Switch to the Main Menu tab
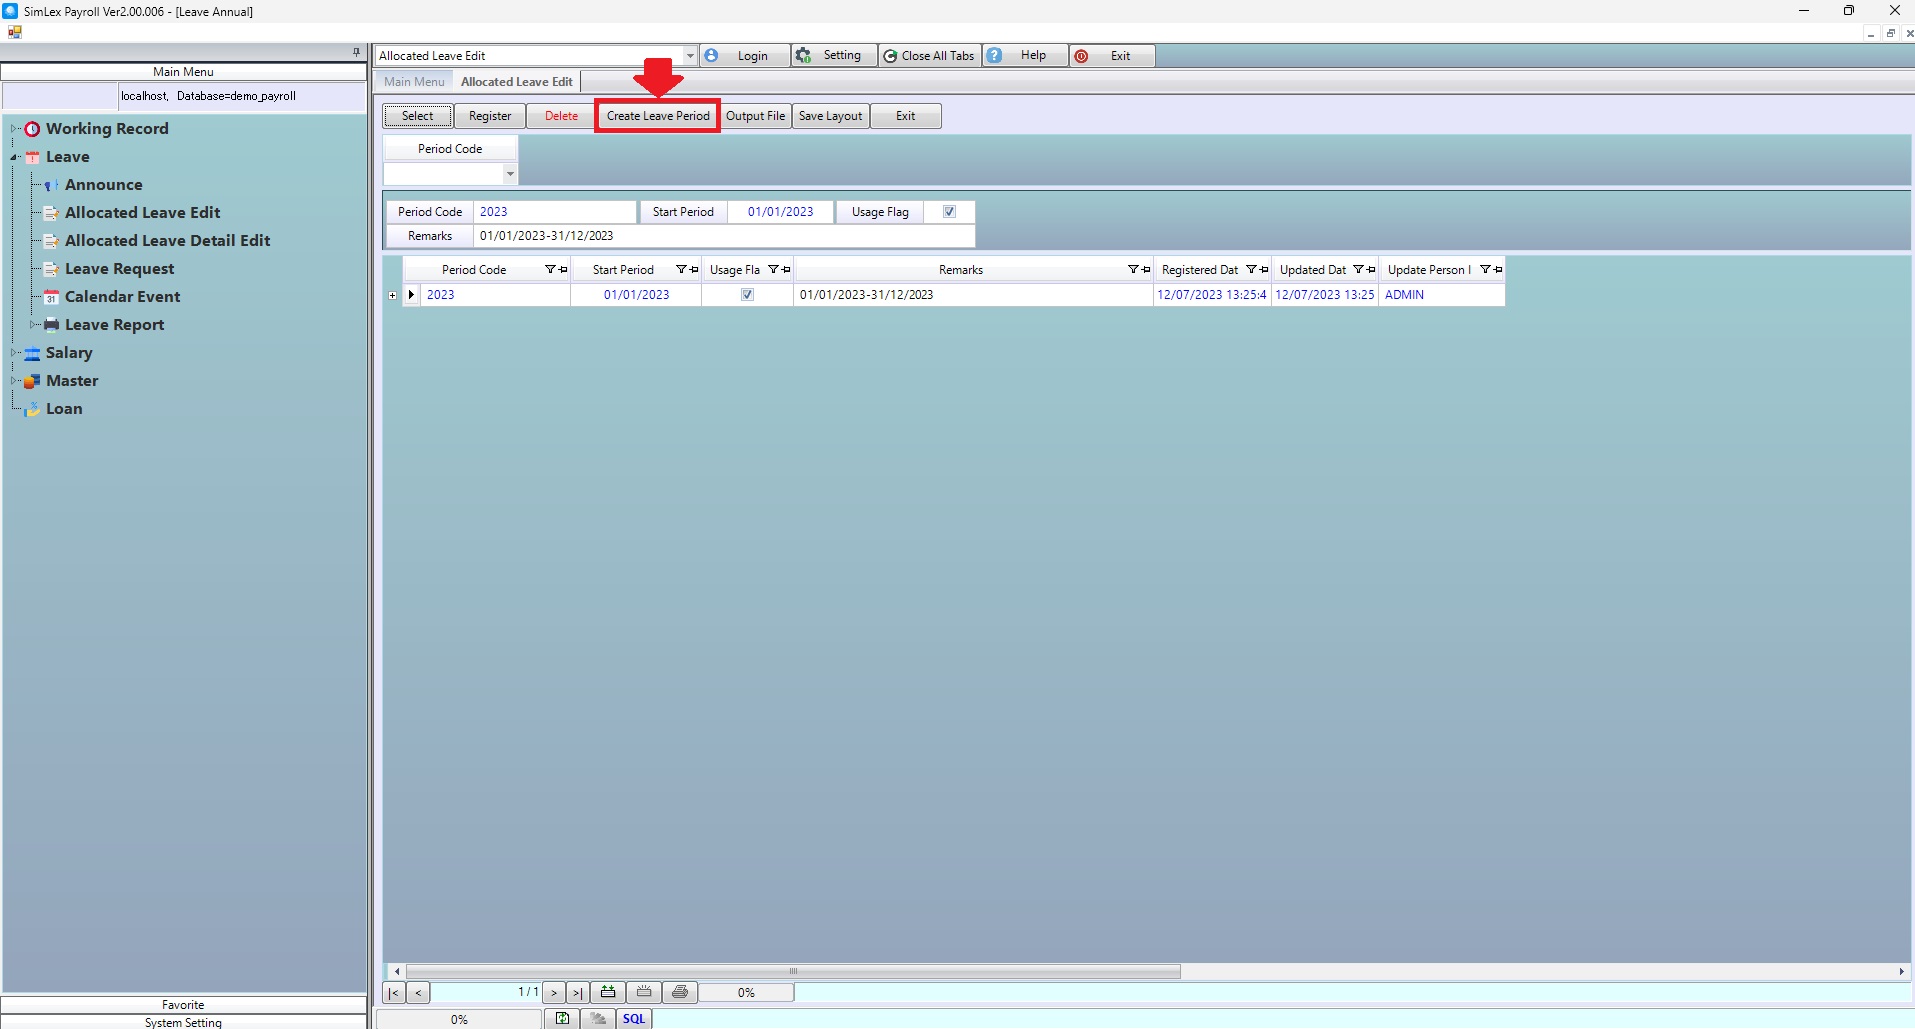This screenshot has width=1915, height=1029. (414, 82)
